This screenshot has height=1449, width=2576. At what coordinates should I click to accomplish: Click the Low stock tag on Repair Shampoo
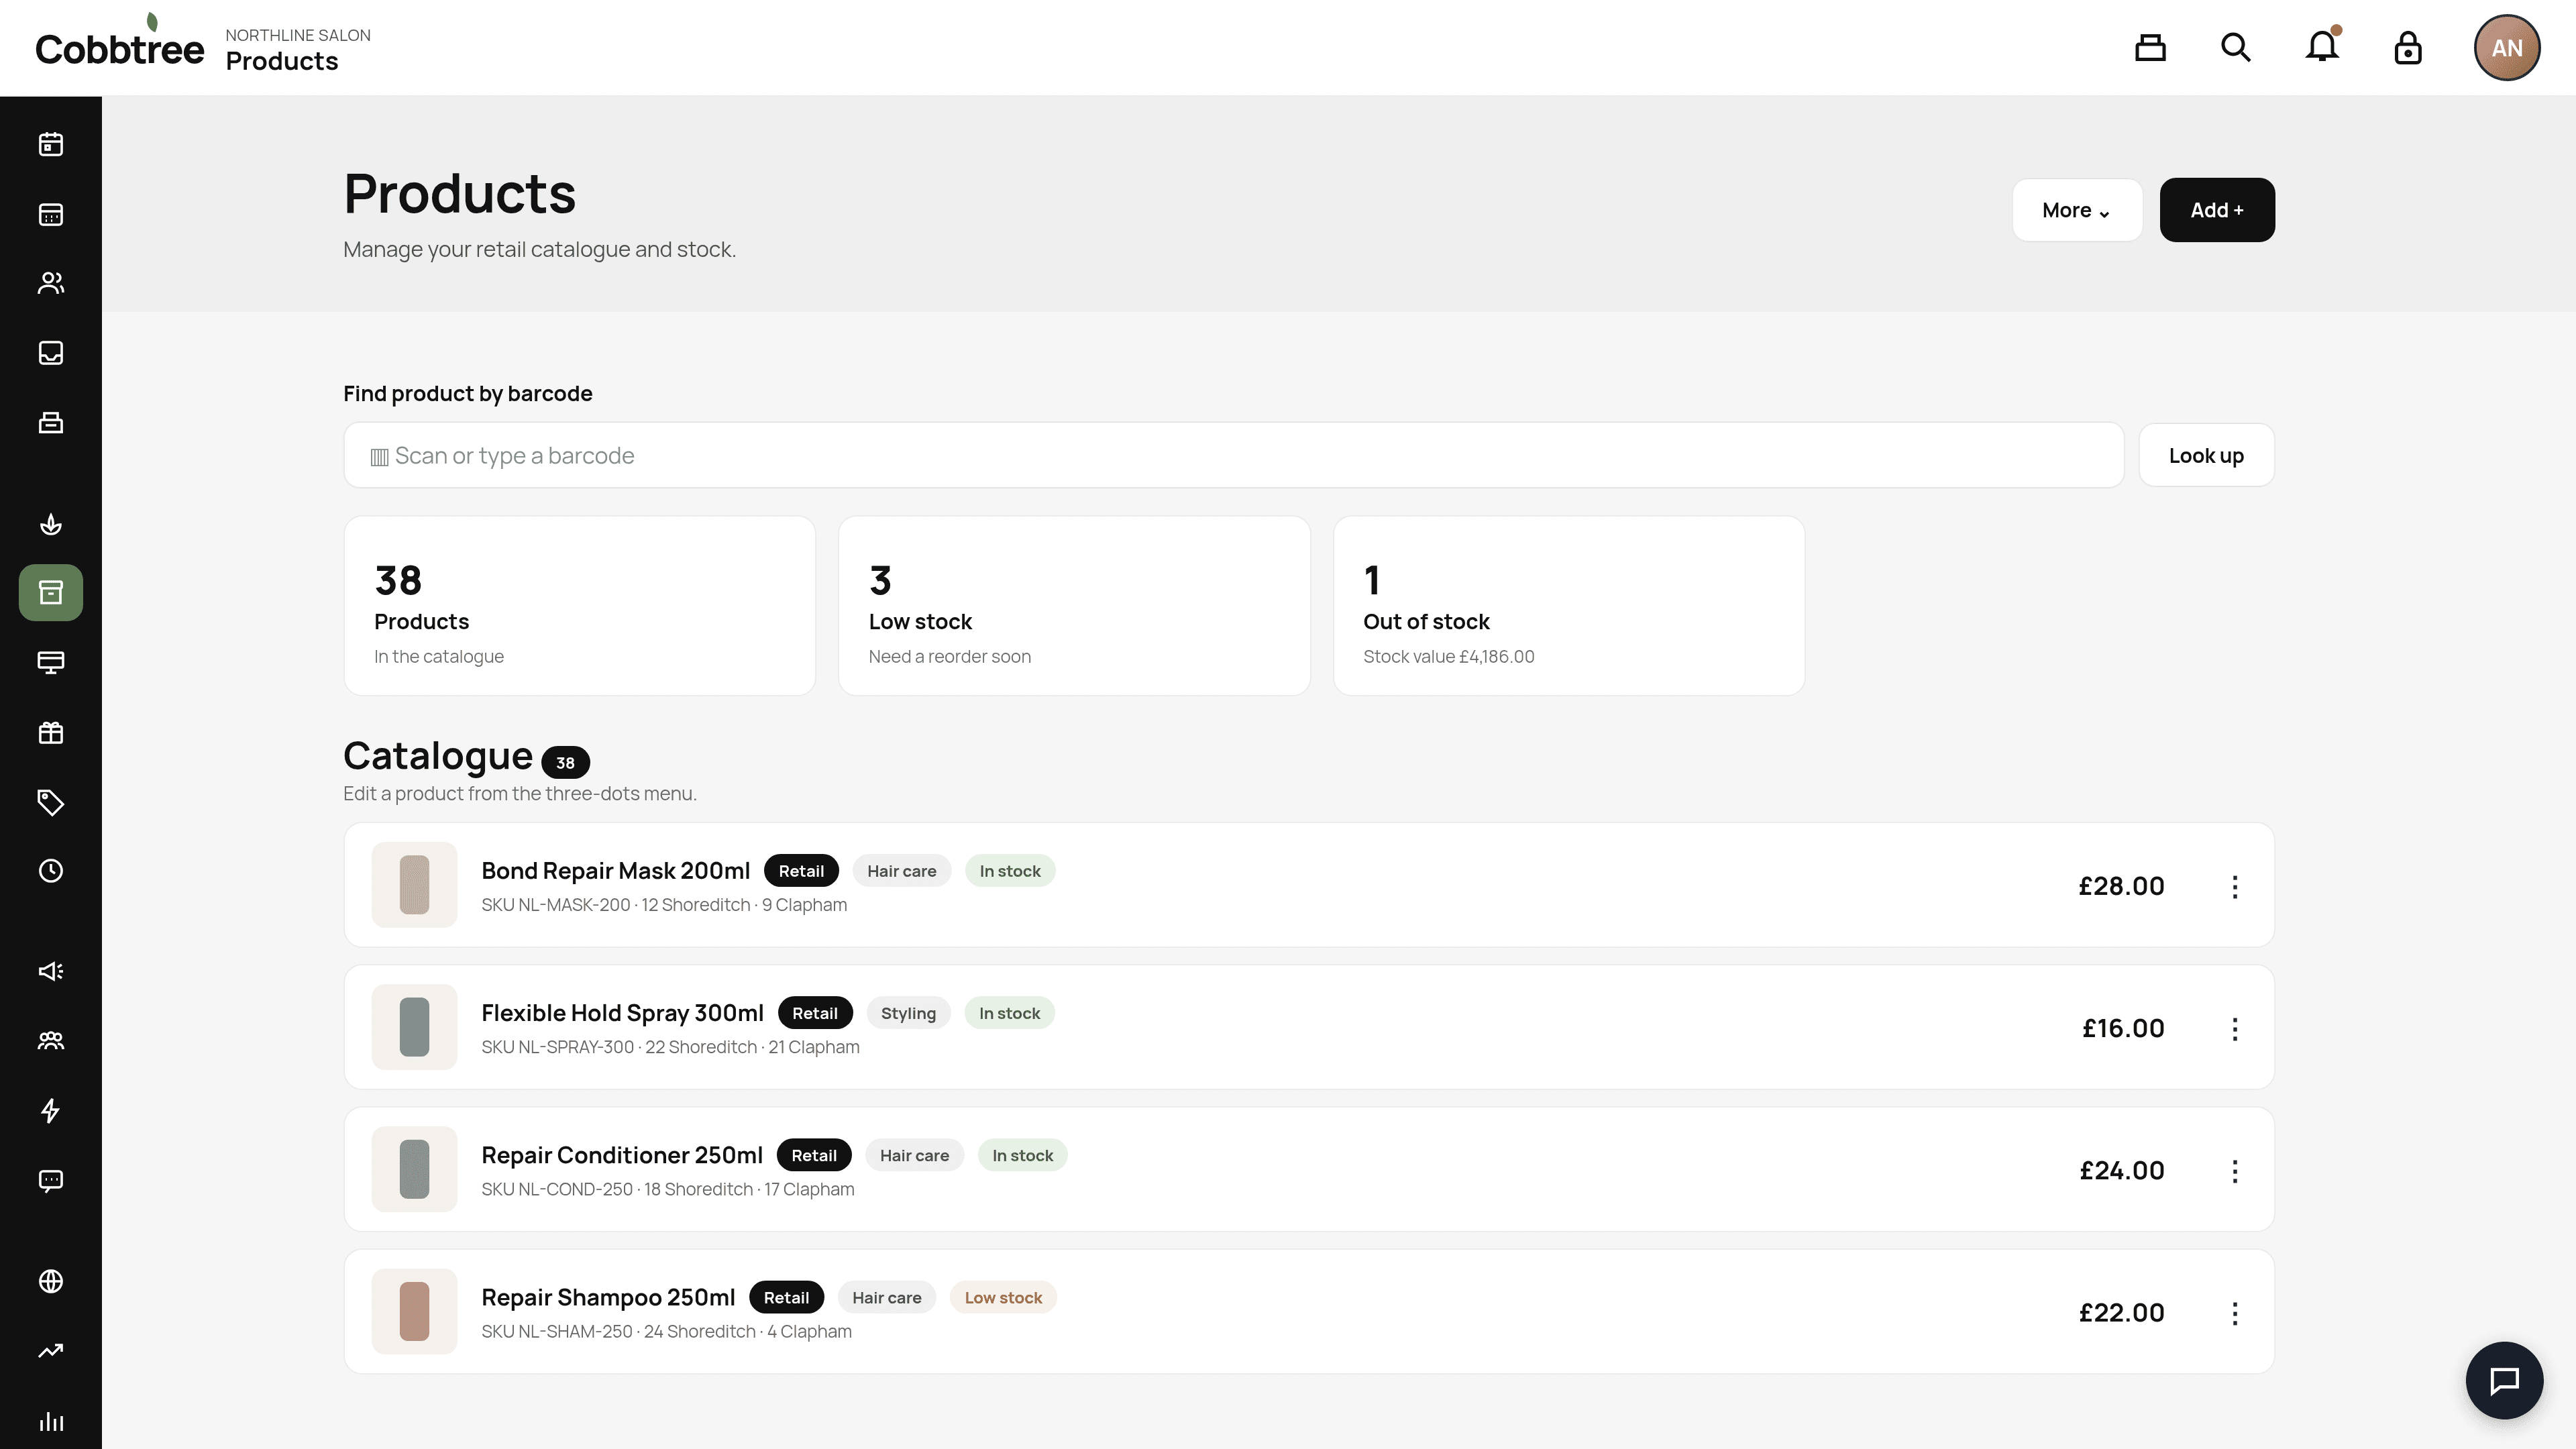[x=1003, y=1298]
